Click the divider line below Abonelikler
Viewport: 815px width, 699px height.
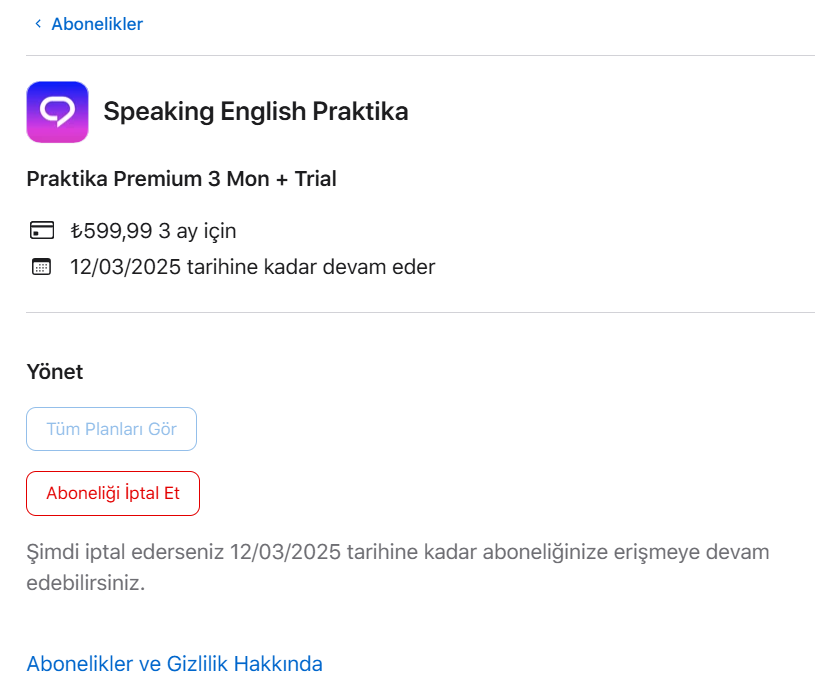(420, 56)
